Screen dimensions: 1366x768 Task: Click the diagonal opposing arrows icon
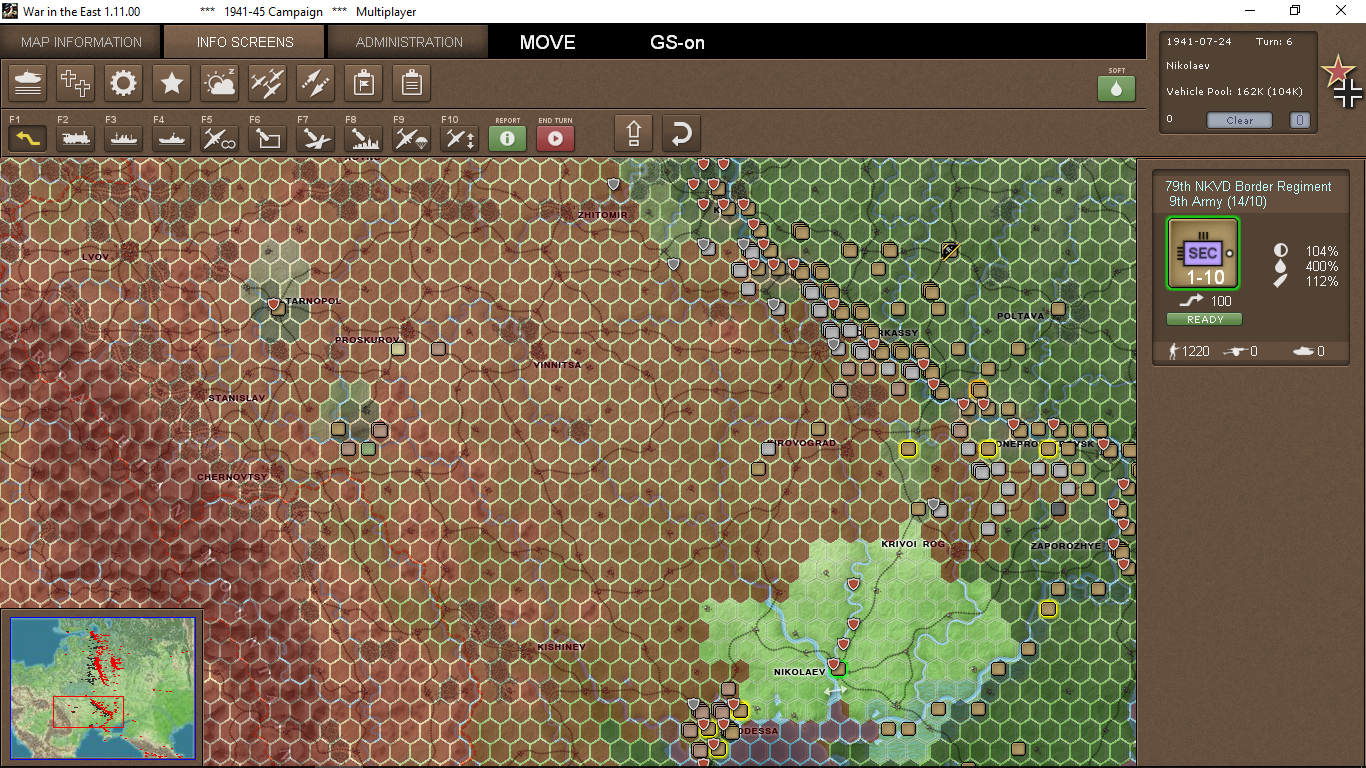click(316, 82)
